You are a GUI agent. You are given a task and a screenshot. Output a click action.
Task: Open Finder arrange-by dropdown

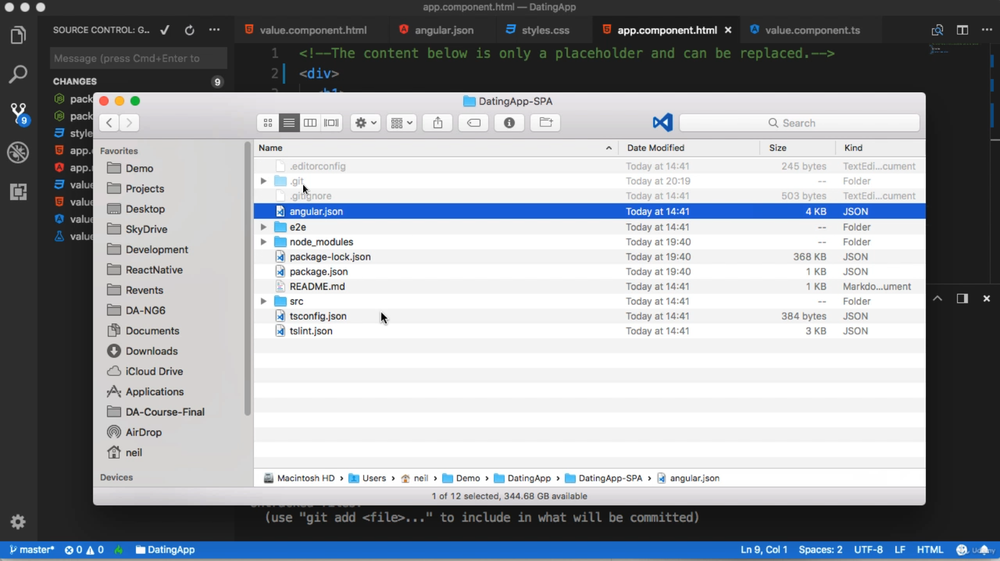coord(401,122)
